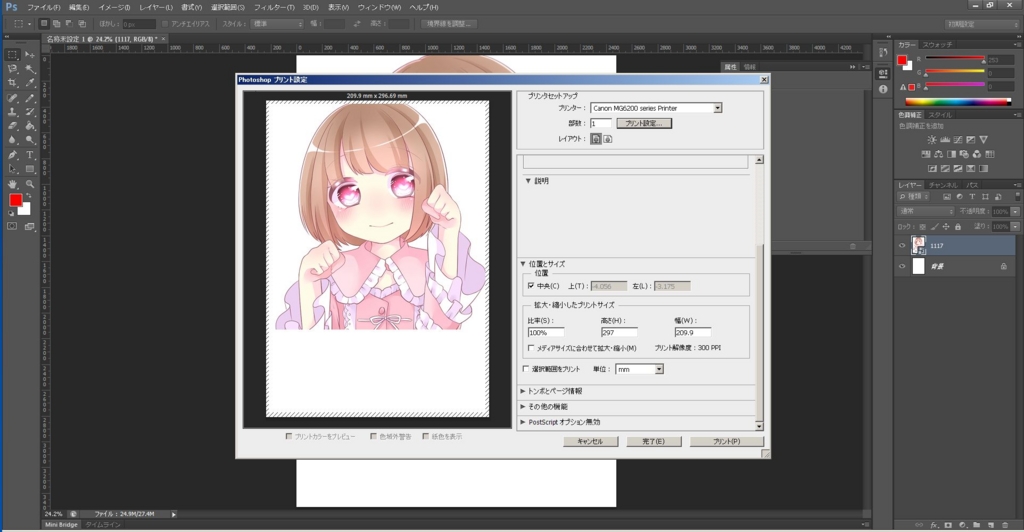Select the Pen tool
The width and height of the screenshot is (1024, 532).
pos(12,155)
